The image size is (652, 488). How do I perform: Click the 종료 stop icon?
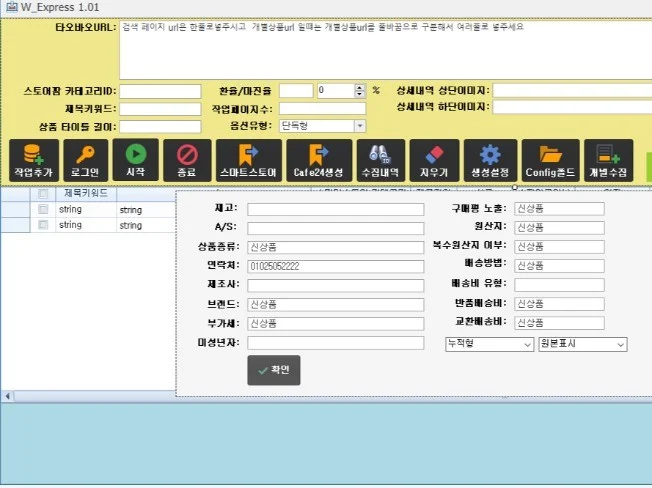[187, 159]
